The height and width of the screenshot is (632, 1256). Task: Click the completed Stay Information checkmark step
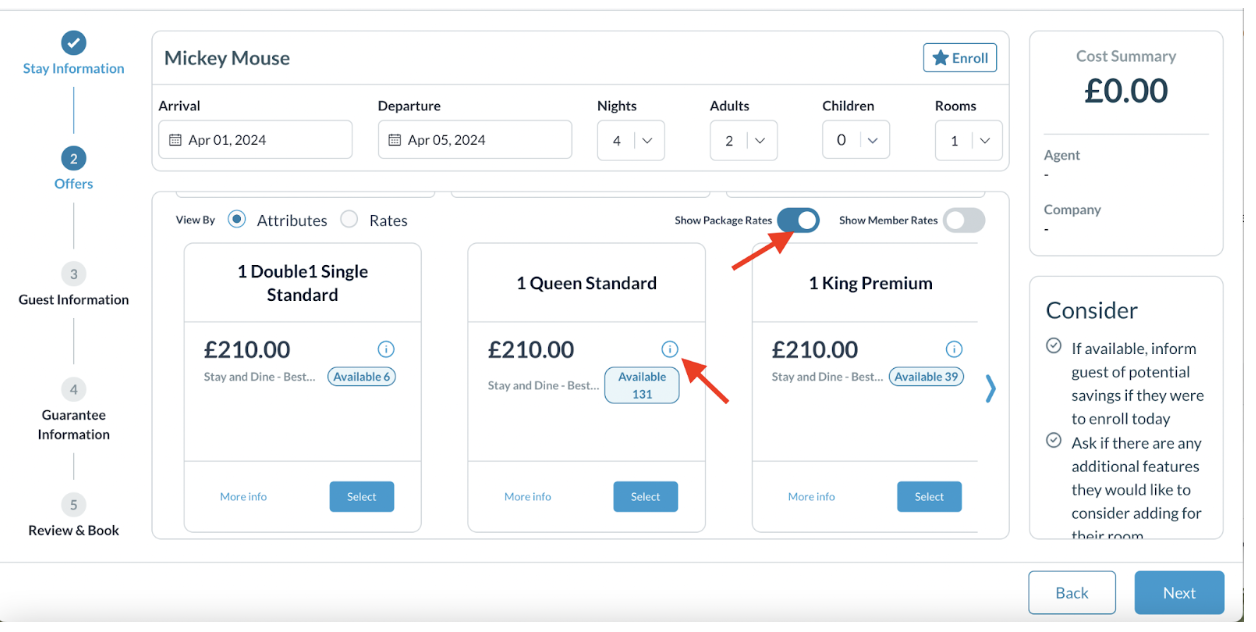click(73, 43)
